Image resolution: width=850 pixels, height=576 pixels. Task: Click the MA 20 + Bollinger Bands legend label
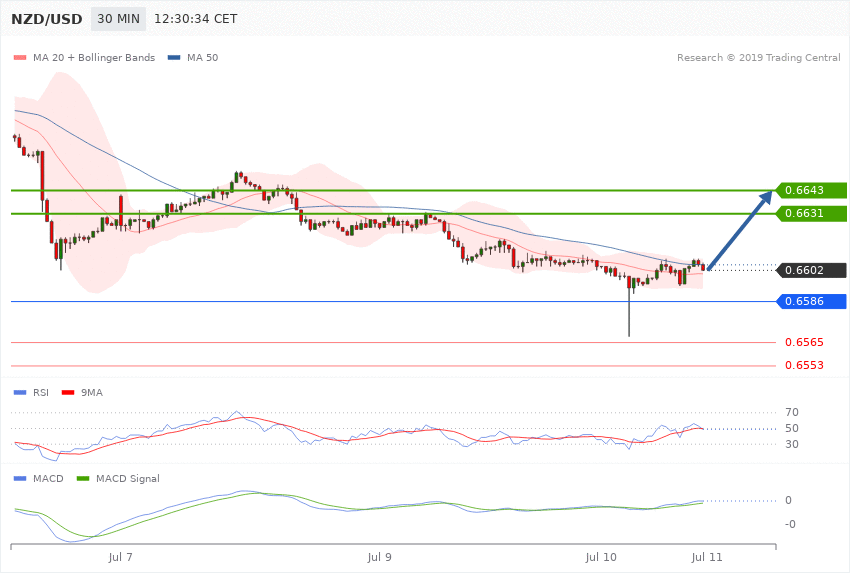click(x=94, y=57)
